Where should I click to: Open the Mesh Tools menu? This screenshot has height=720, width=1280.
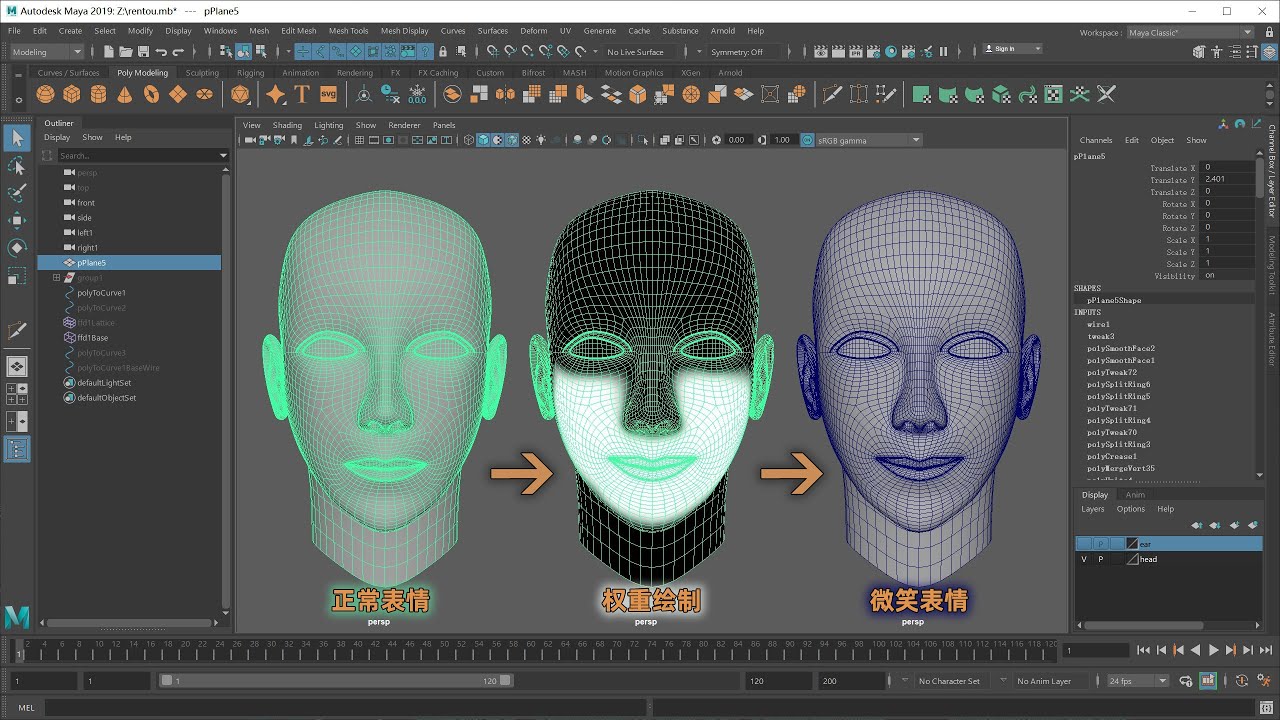tap(348, 31)
